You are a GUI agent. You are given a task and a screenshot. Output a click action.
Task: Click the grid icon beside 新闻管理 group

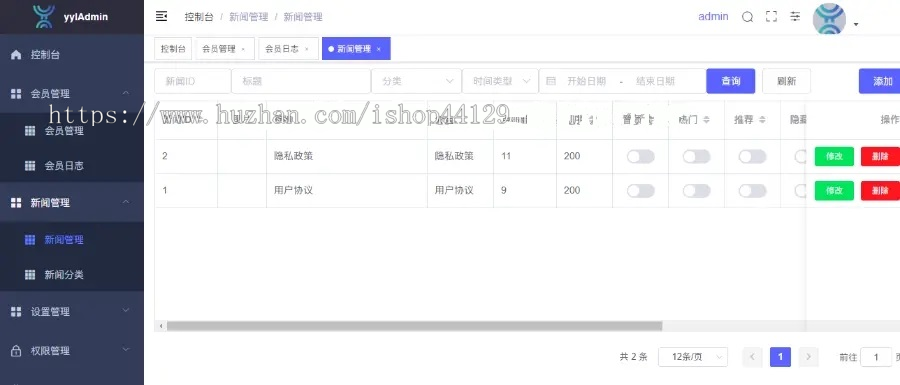tap(16, 203)
